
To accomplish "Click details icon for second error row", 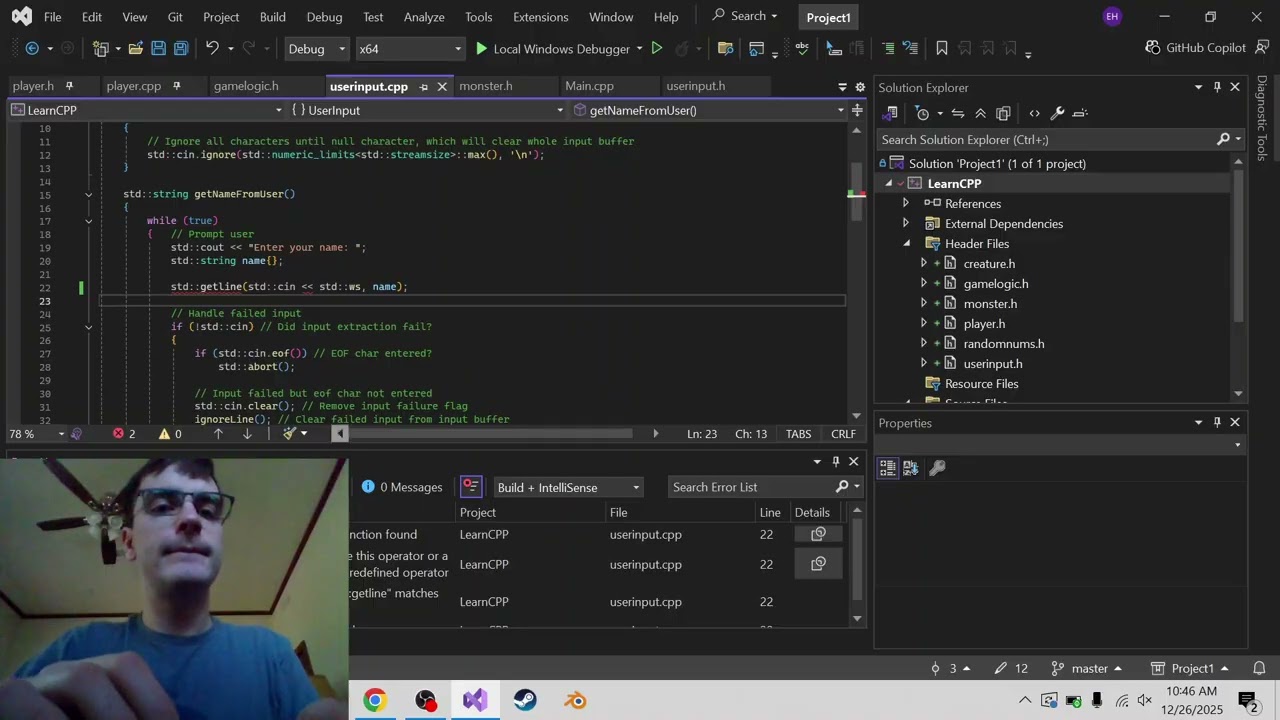I will (x=818, y=564).
